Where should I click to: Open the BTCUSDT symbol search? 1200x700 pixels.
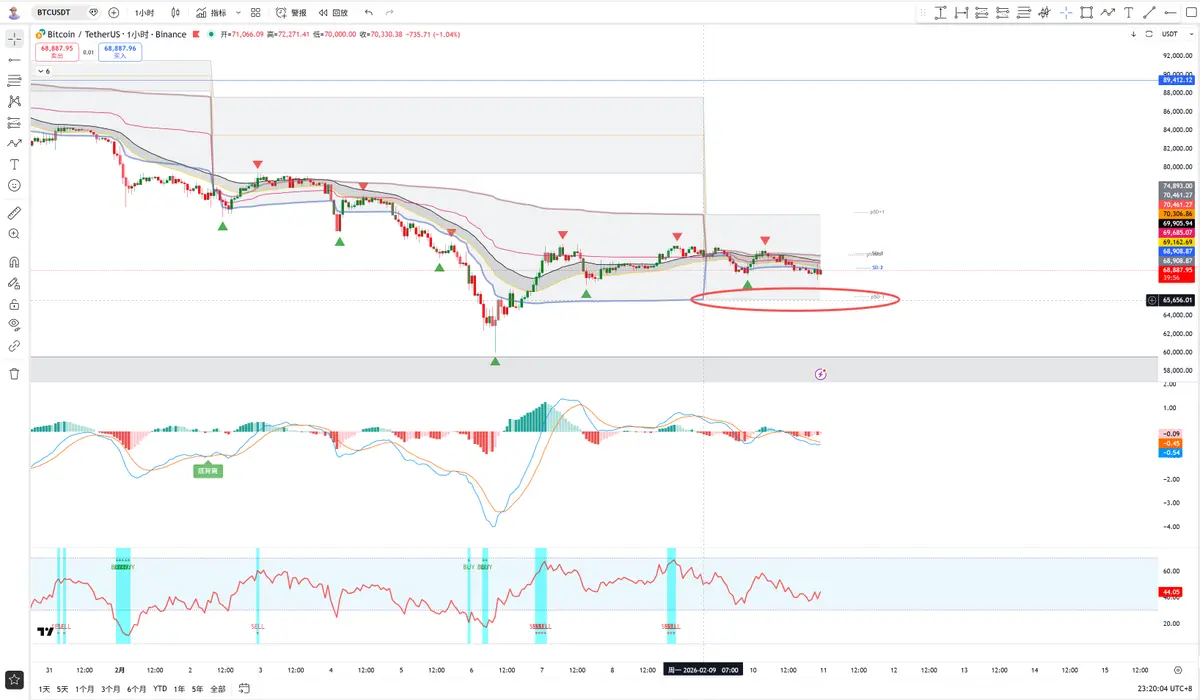pyautogui.click(x=55, y=13)
